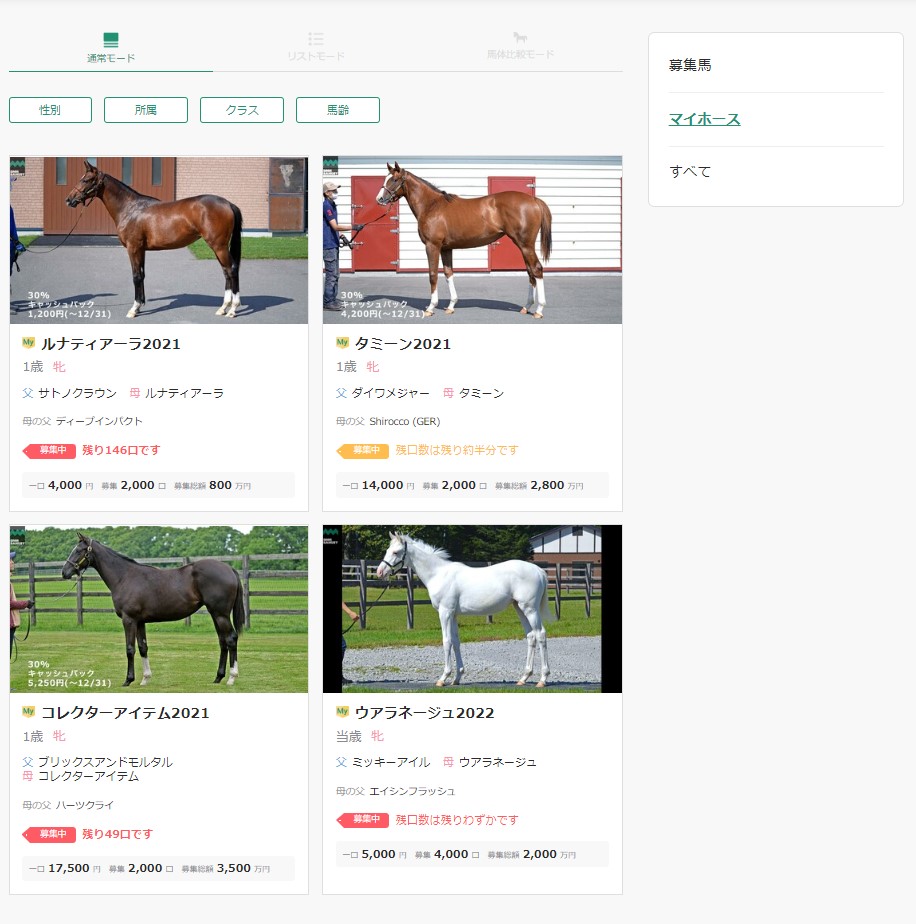Click My badge beside ルナティアーラ2021
The height and width of the screenshot is (924, 916).
(28, 342)
